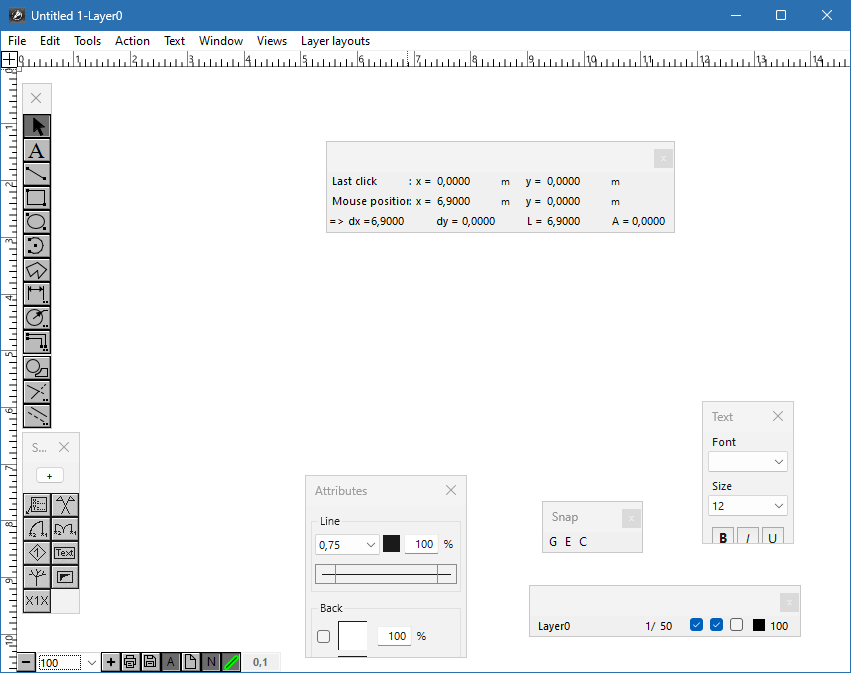Select the arrow selection tool
851x673 pixels.
(x=36, y=126)
